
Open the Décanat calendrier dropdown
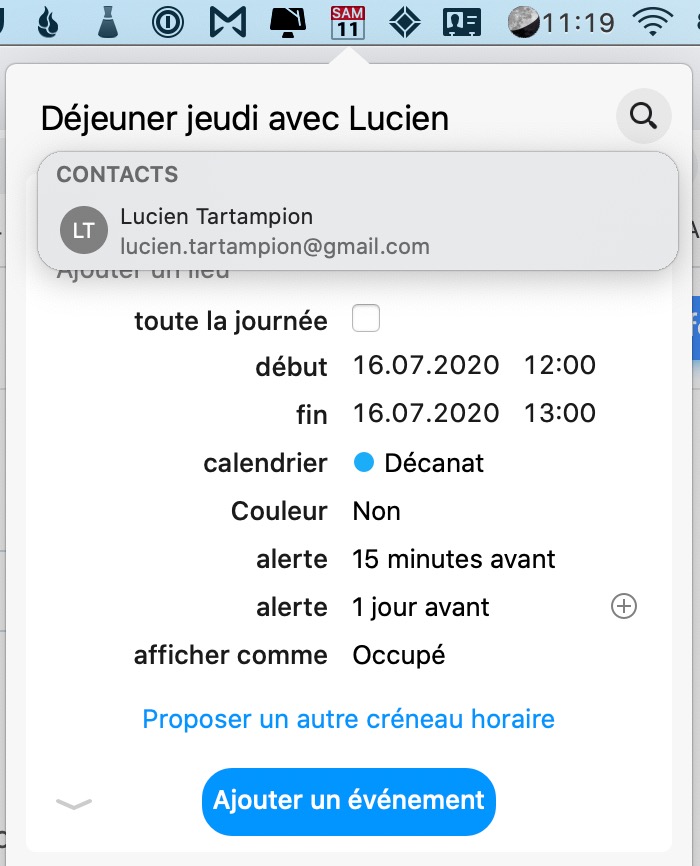coord(419,463)
